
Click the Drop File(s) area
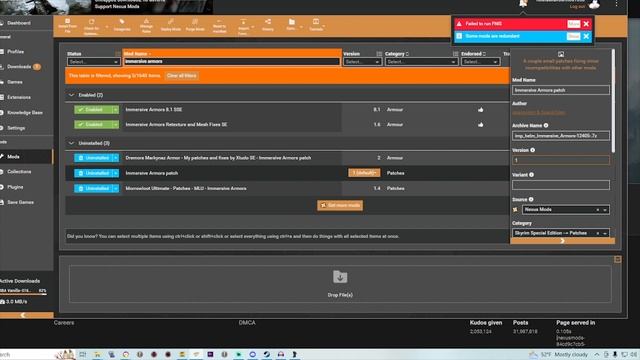pyautogui.click(x=340, y=284)
